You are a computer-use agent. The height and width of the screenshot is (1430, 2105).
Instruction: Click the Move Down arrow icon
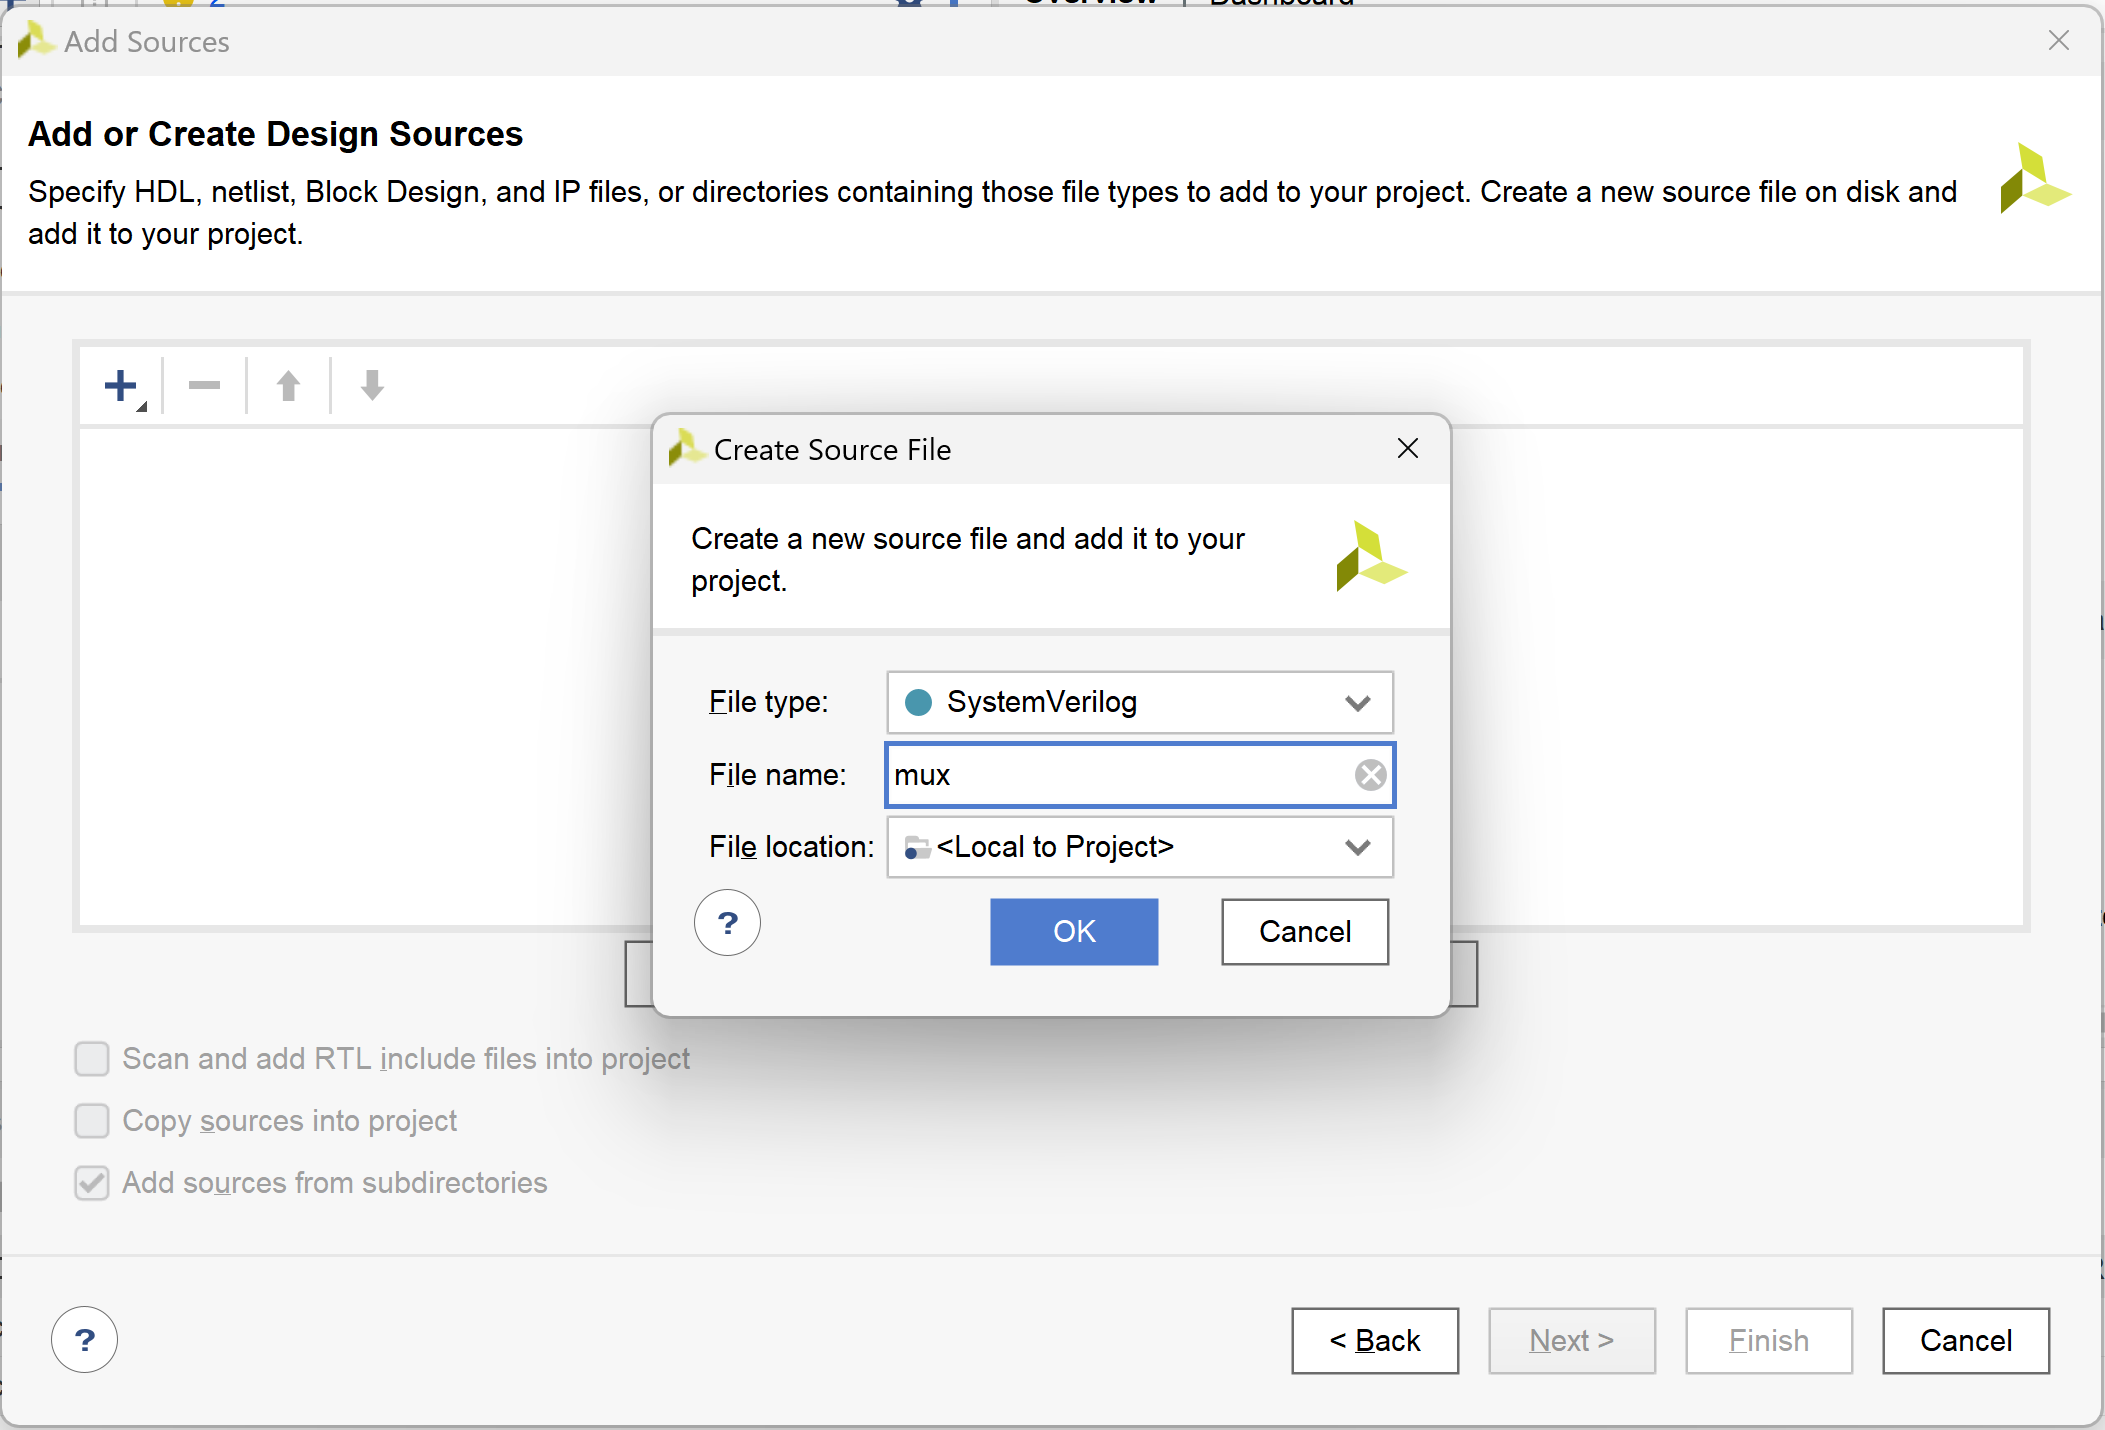click(372, 386)
